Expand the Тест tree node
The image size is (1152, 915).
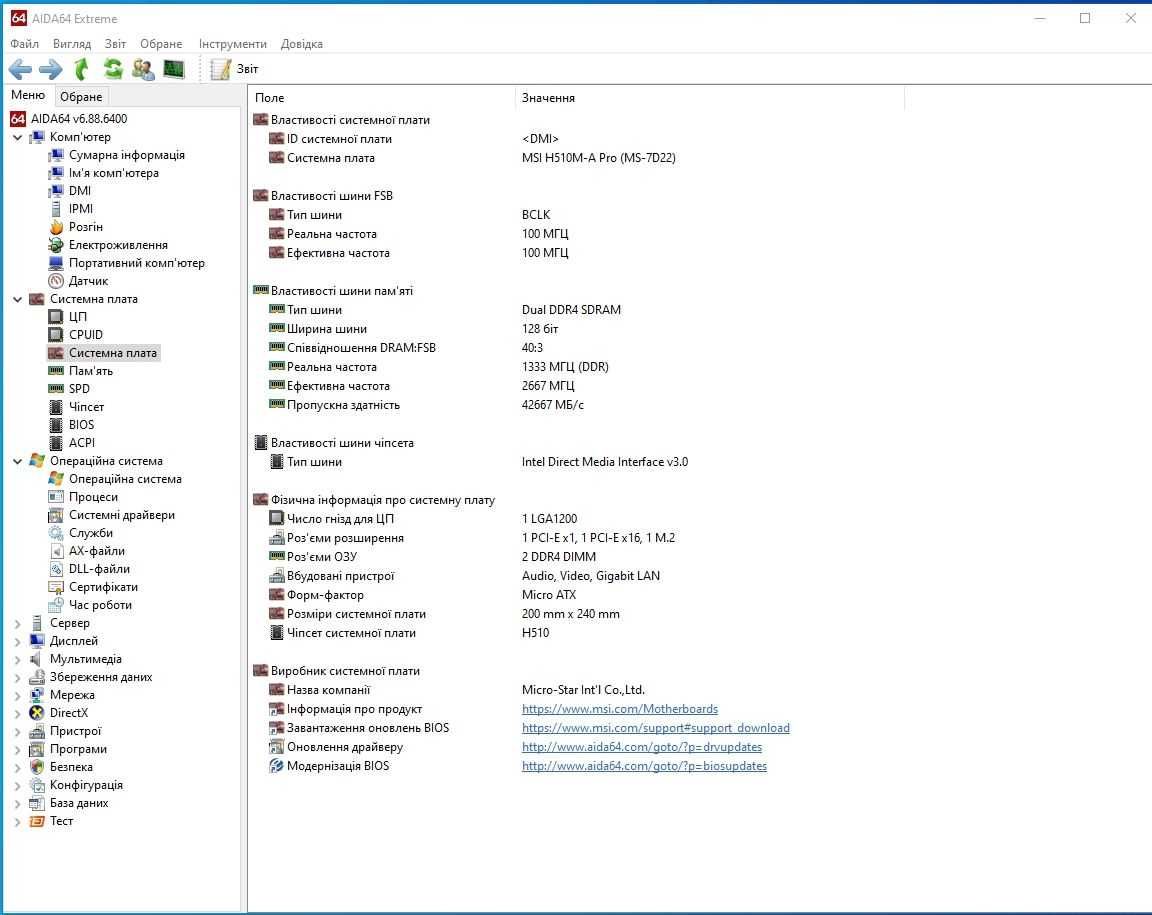coord(18,822)
